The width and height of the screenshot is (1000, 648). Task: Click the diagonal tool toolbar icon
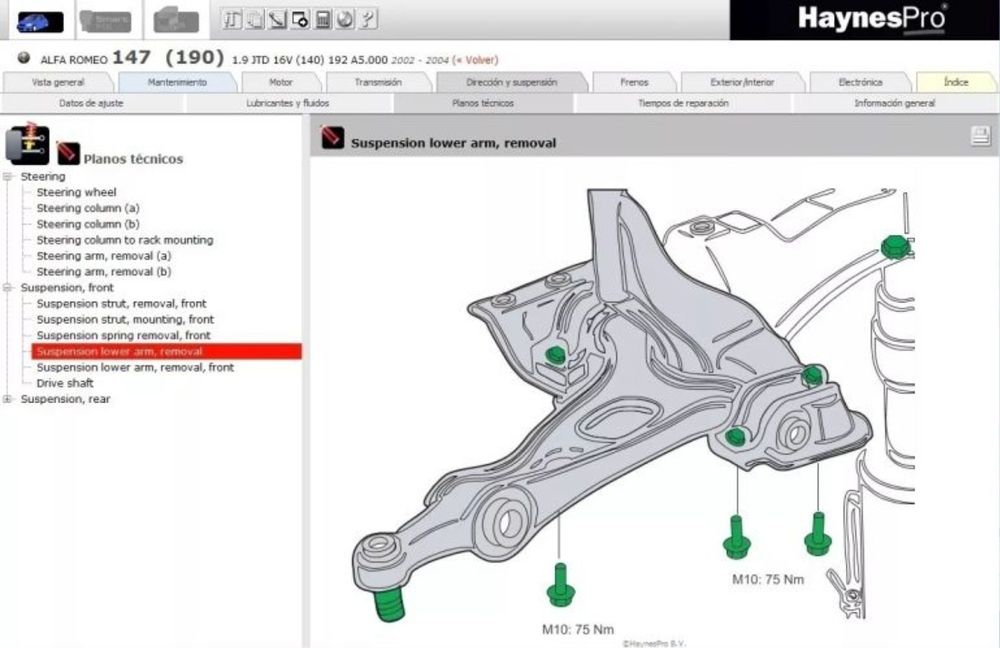277,20
